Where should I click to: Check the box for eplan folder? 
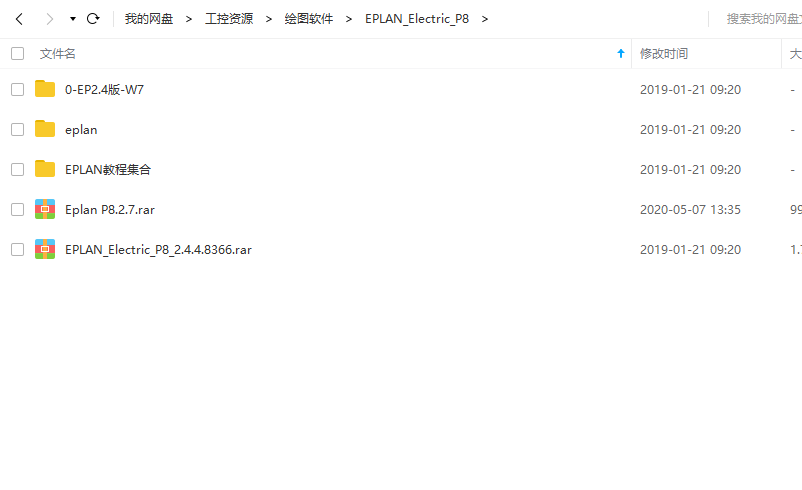coord(17,129)
